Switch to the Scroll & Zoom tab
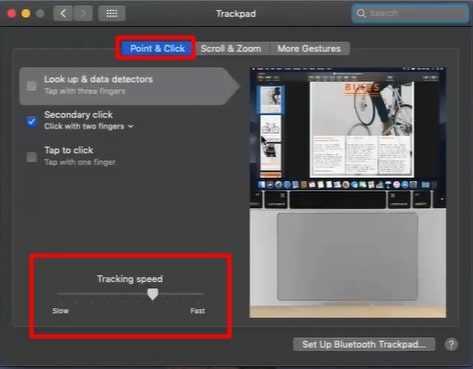 click(231, 49)
